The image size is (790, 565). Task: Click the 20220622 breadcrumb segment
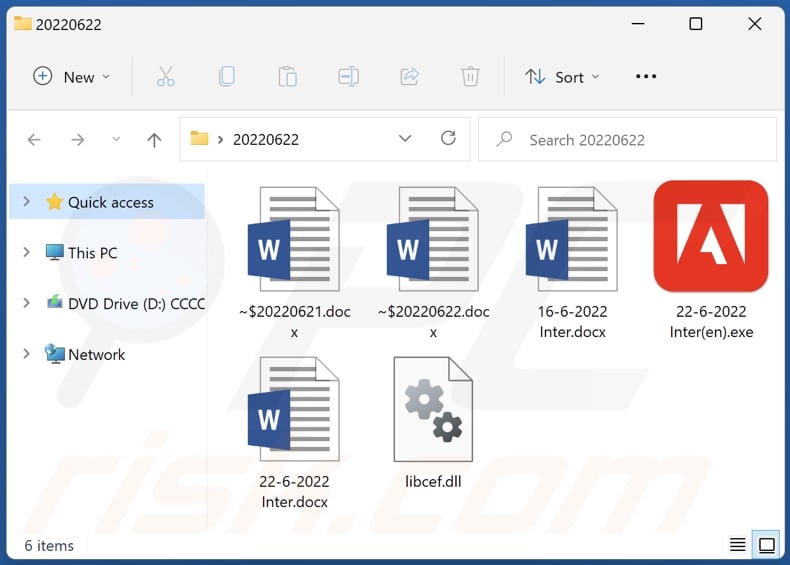click(266, 139)
